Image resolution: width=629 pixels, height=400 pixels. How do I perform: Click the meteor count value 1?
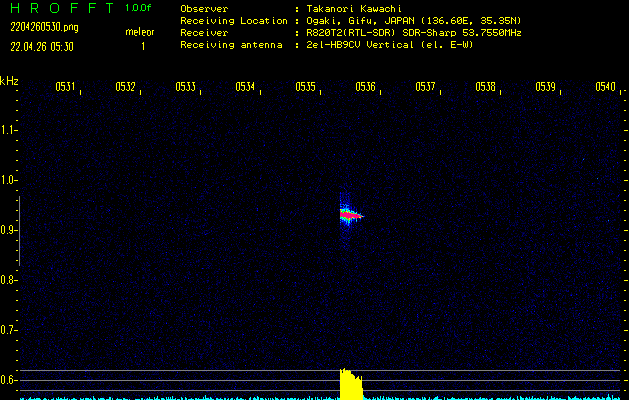[143, 47]
